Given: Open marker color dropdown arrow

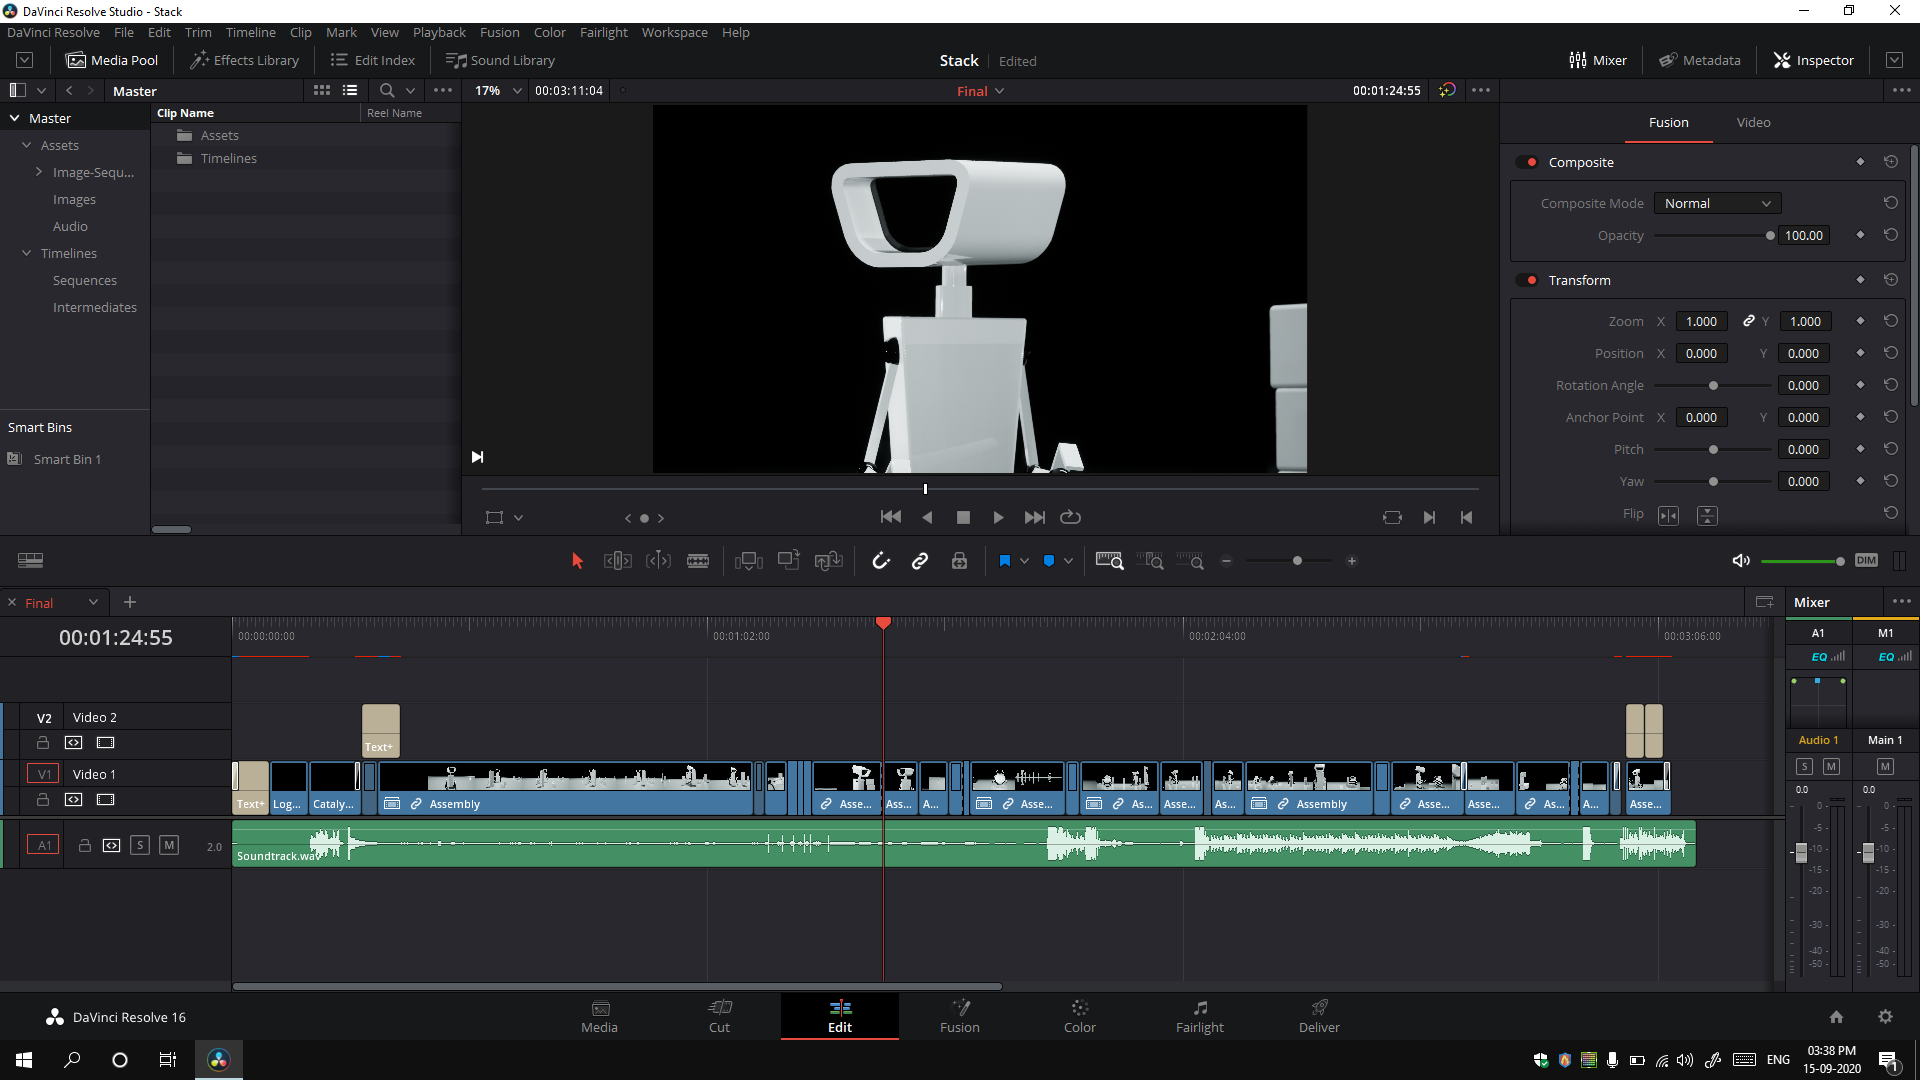Looking at the screenshot, I should [x=1068, y=561].
